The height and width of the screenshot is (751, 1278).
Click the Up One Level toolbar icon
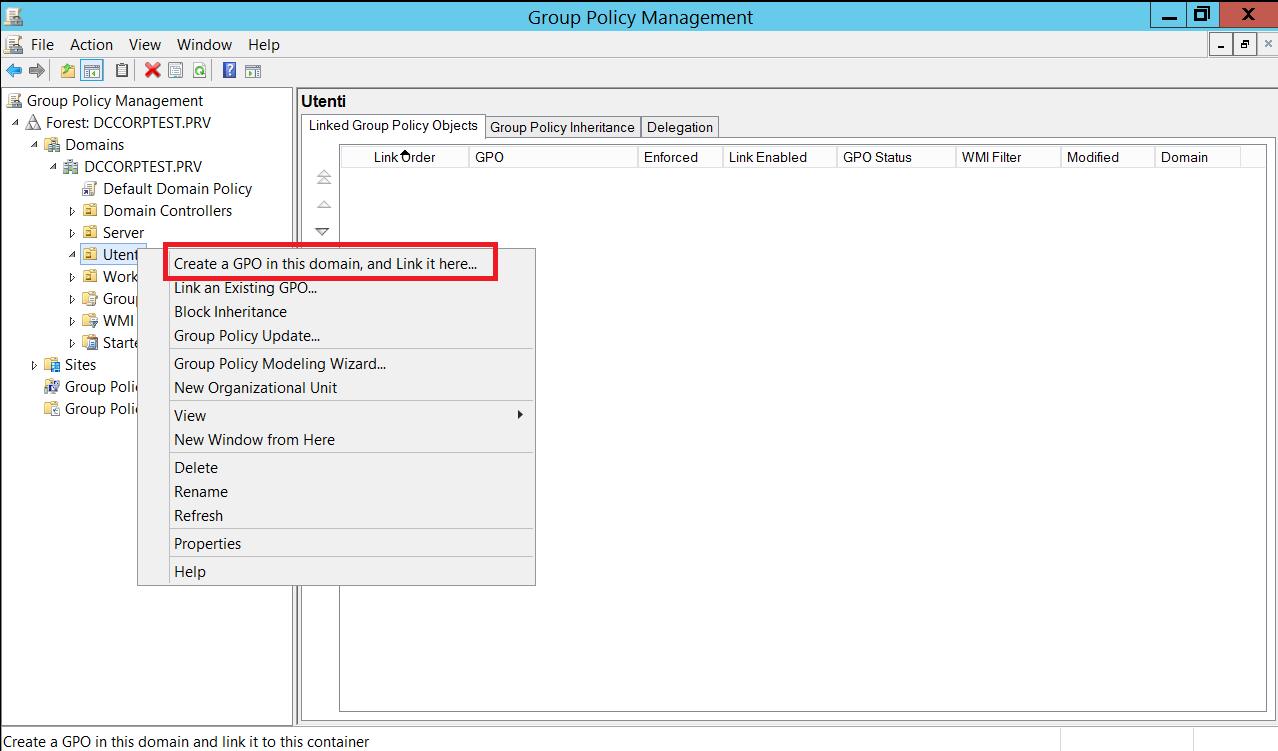[x=68, y=70]
